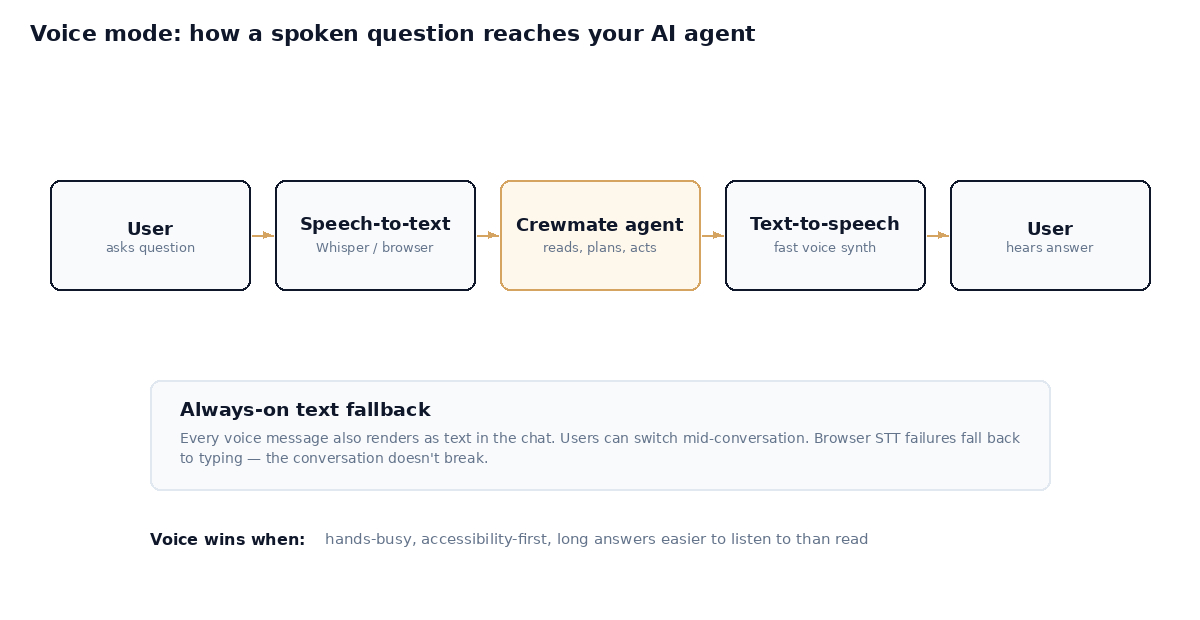Click the Whisper / browser subtitle
Image resolution: width=1200 pixels, height=620 pixels.
(375, 248)
